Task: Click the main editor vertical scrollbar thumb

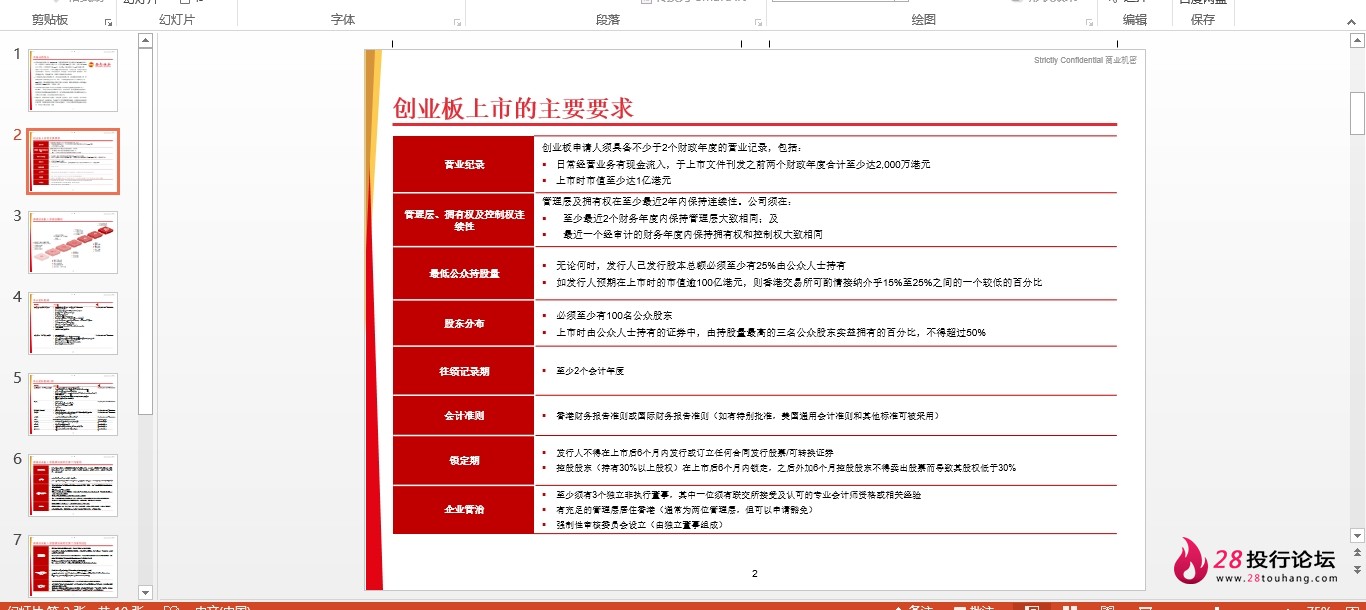Action: pyautogui.click(x=1357, y=113)
